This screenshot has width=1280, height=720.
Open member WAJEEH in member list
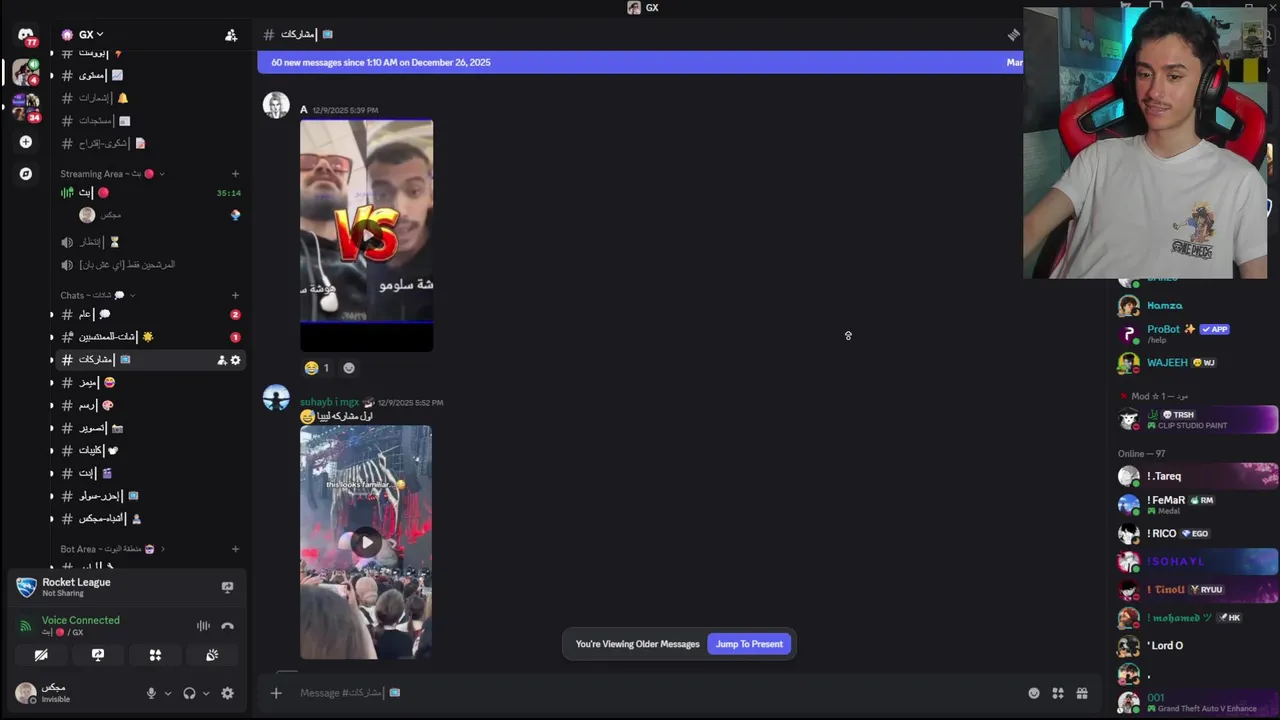click(1196, 363)
